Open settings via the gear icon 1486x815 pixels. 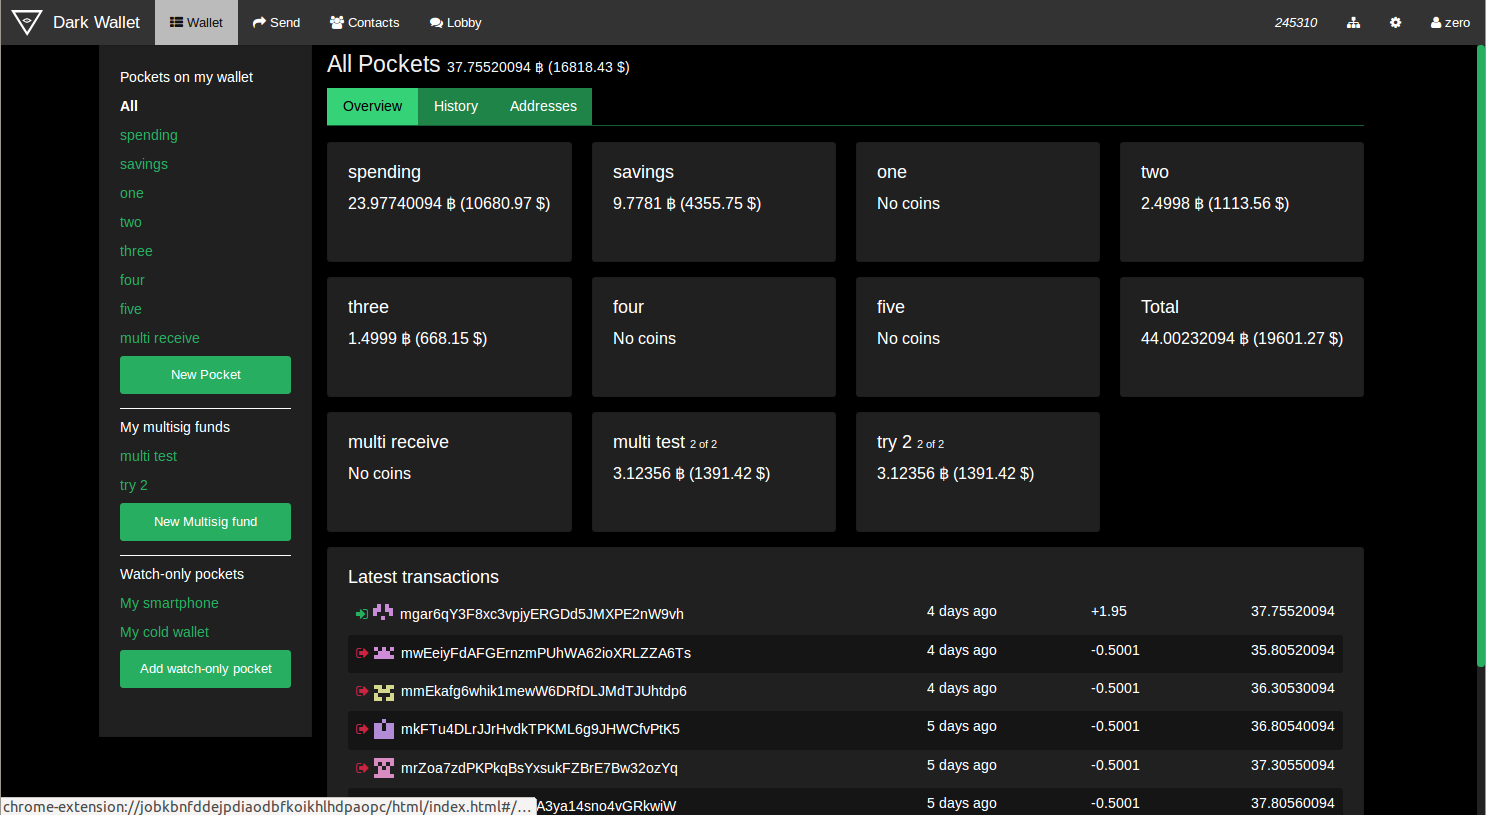click(x=1395, y=23)
